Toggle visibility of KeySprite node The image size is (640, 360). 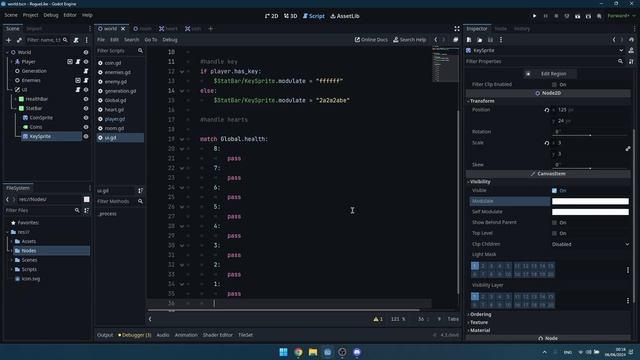(86, 136)
